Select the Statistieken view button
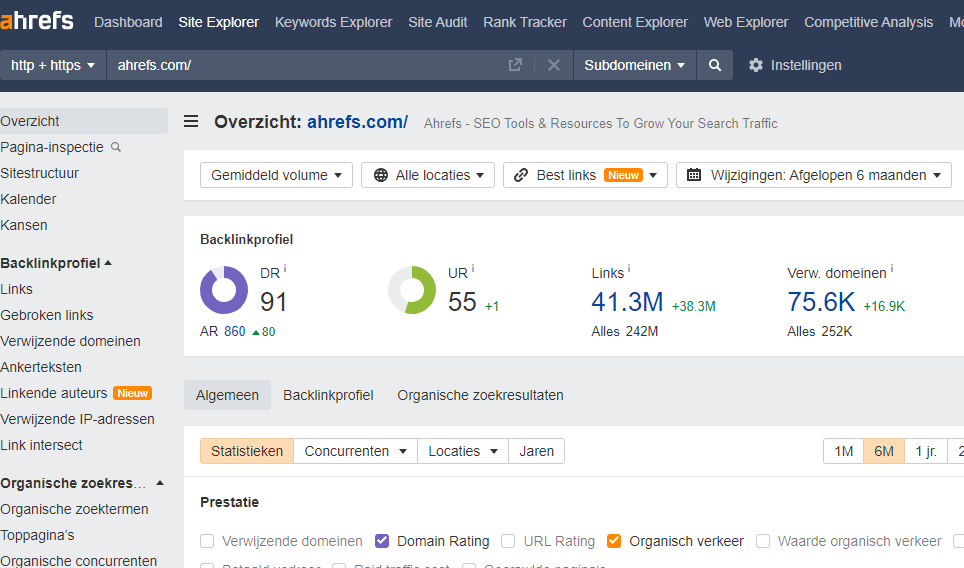 tap(247, 451)
